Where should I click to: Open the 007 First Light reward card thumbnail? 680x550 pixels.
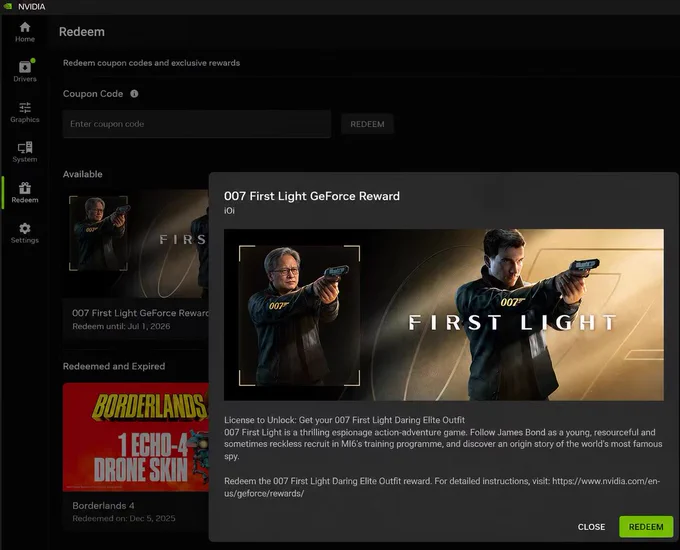136,243
